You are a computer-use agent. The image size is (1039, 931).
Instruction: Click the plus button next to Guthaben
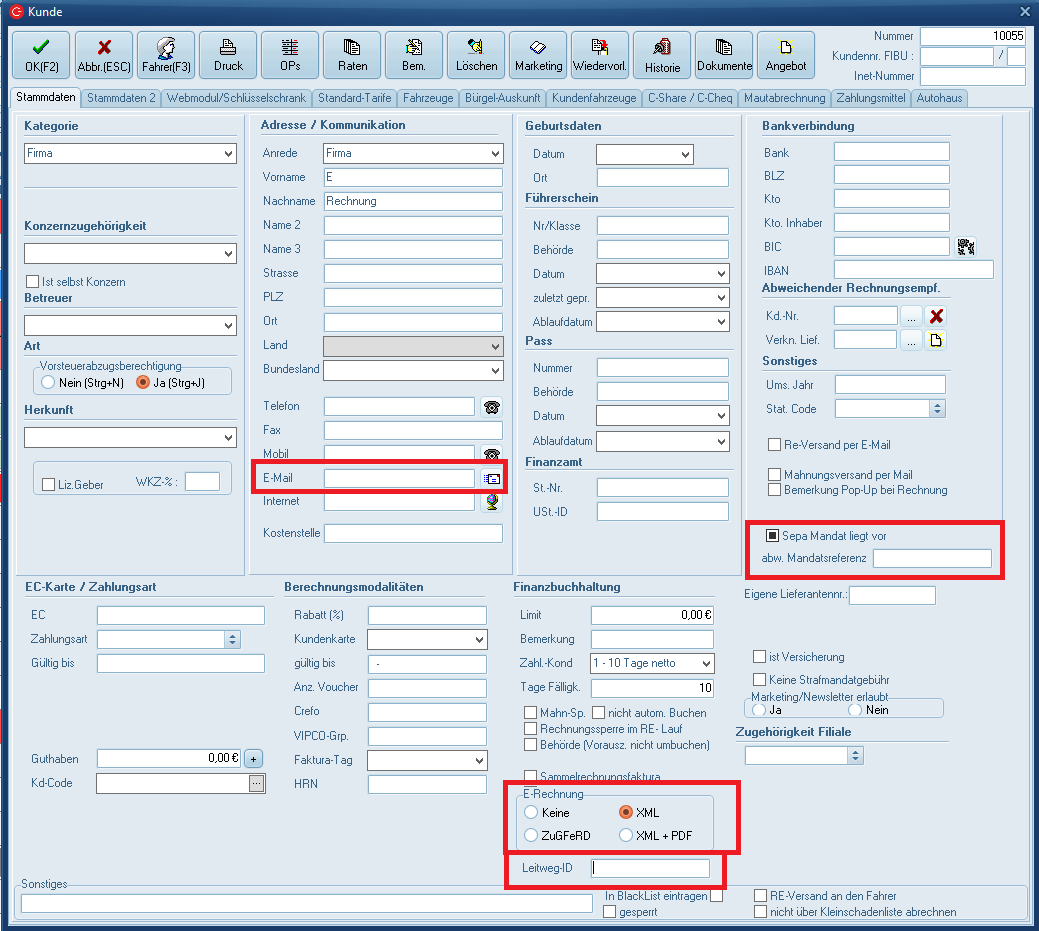(x=254, y=758)
